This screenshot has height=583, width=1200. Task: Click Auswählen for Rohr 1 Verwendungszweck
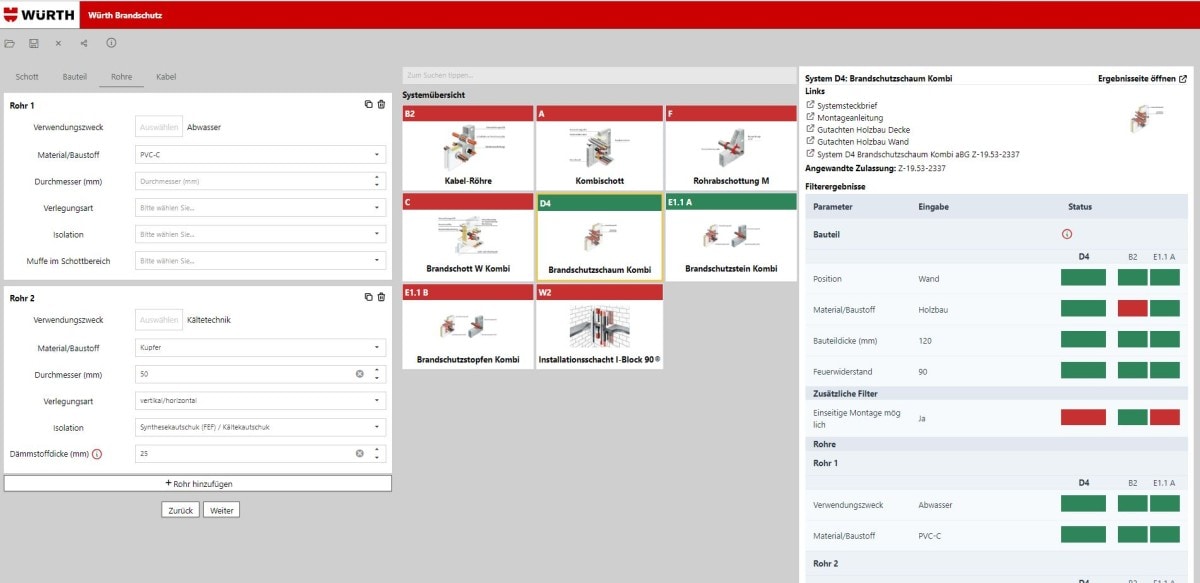pyautogui.click(x=159, y=127)
